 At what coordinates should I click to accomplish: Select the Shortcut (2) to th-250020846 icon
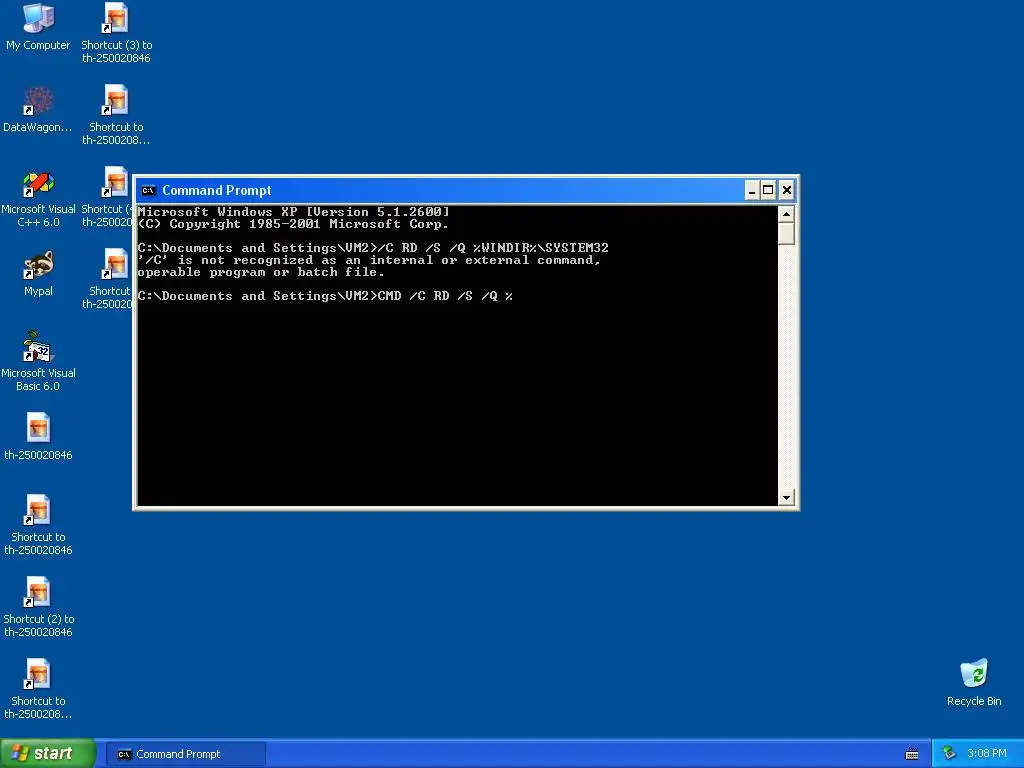[x=38, y=607]
